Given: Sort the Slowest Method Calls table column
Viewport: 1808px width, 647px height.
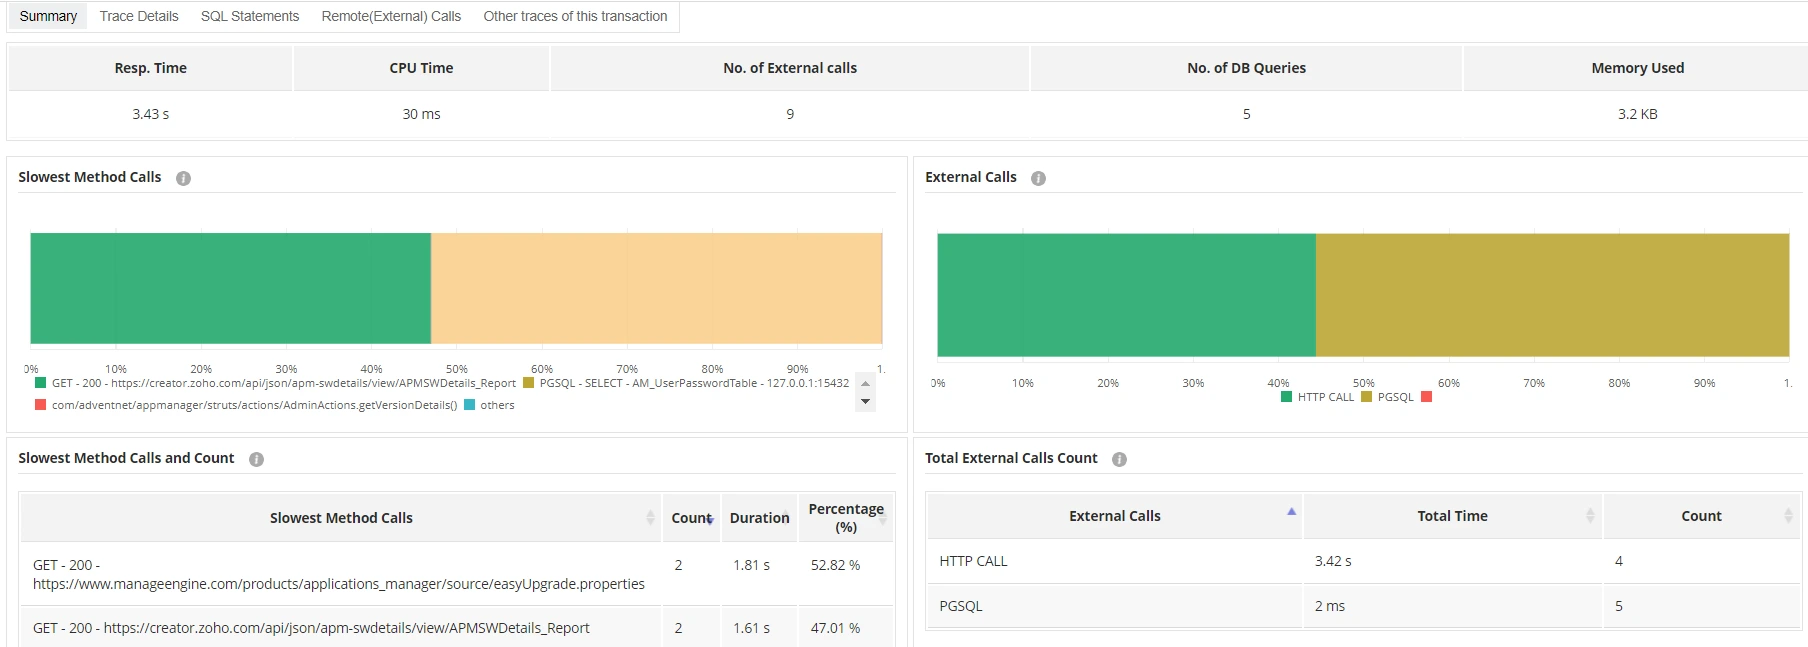Looking at the screenshot, I should pyautogui.click(x=650, y=518).
